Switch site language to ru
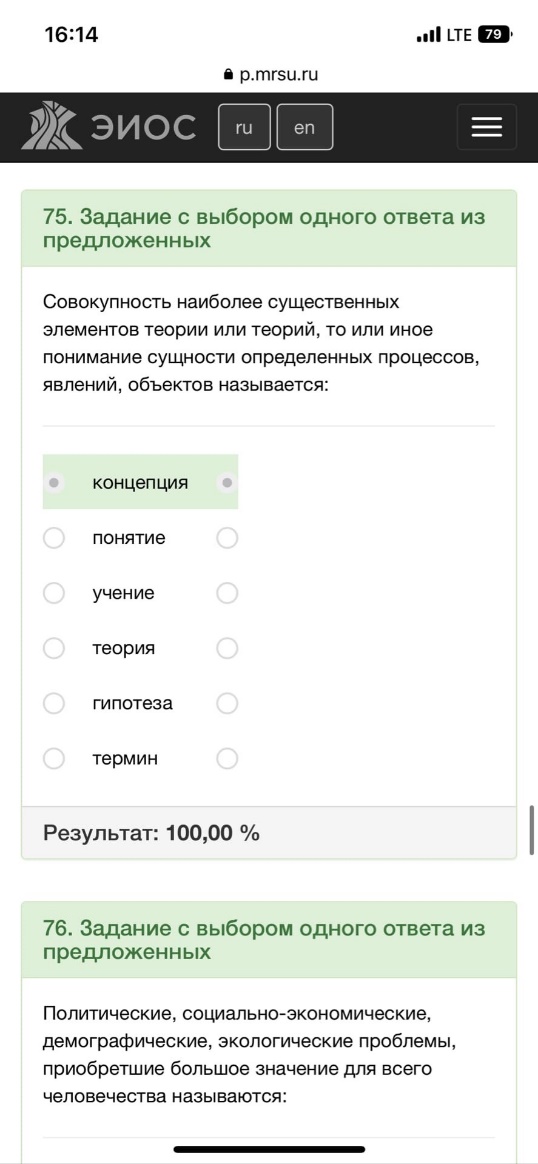This screenshot has width=538, height=1164. (243, 127)
